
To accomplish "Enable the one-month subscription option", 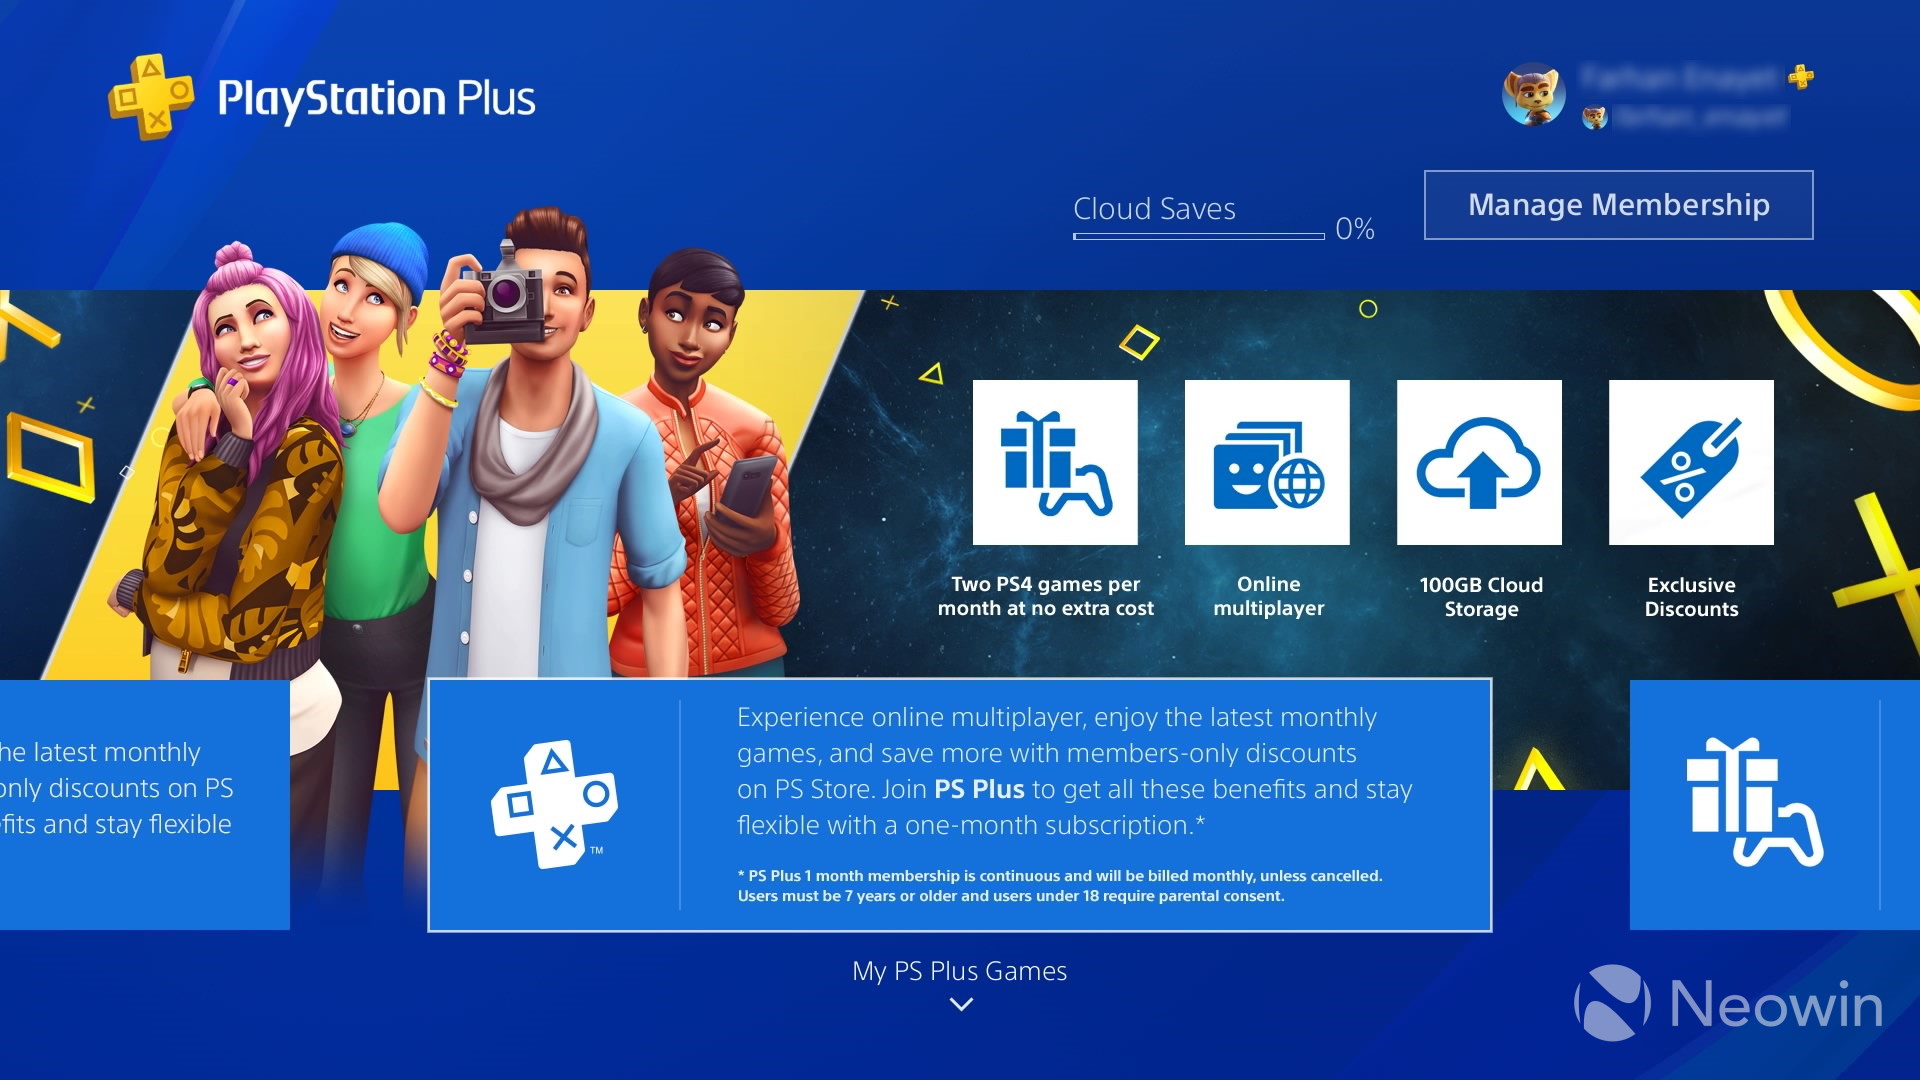I will pos(960,802).
